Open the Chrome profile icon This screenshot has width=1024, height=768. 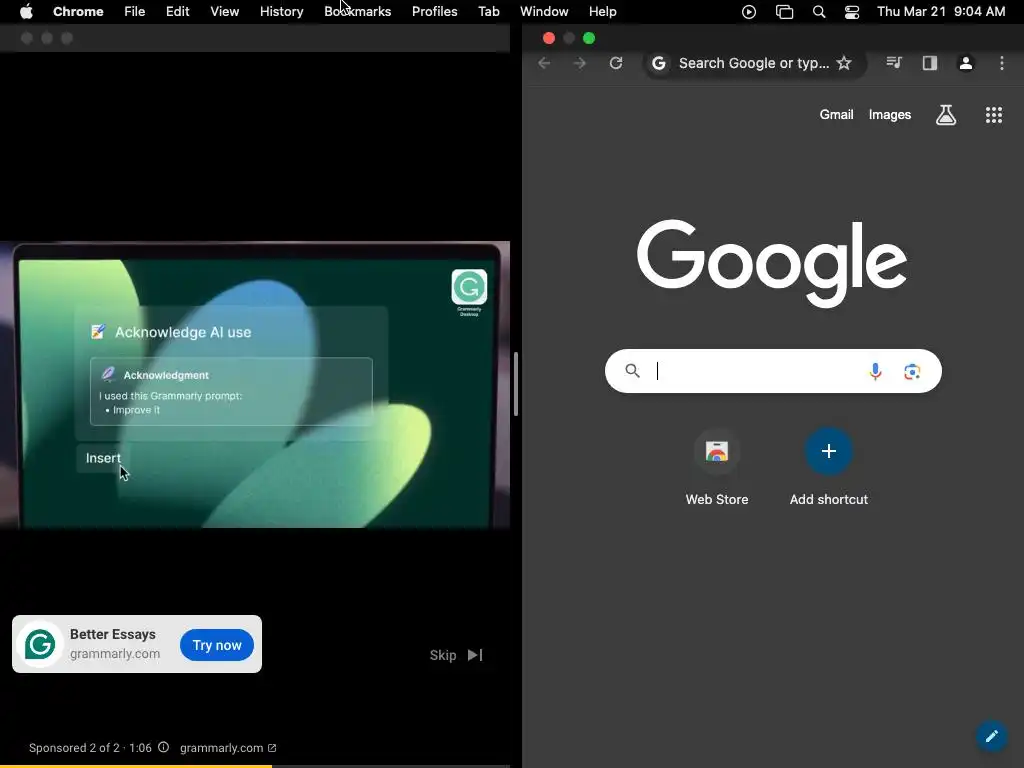click(x=966, y=63)
